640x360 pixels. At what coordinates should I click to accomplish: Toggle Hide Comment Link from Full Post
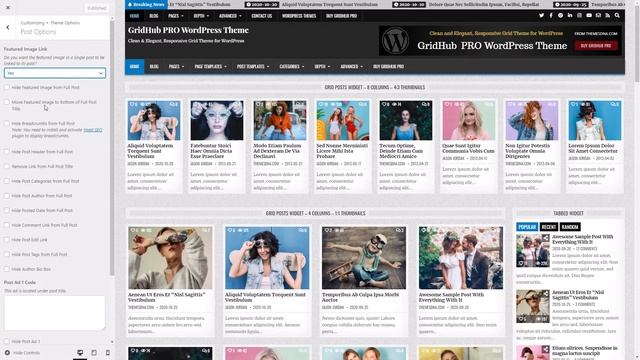7,225
